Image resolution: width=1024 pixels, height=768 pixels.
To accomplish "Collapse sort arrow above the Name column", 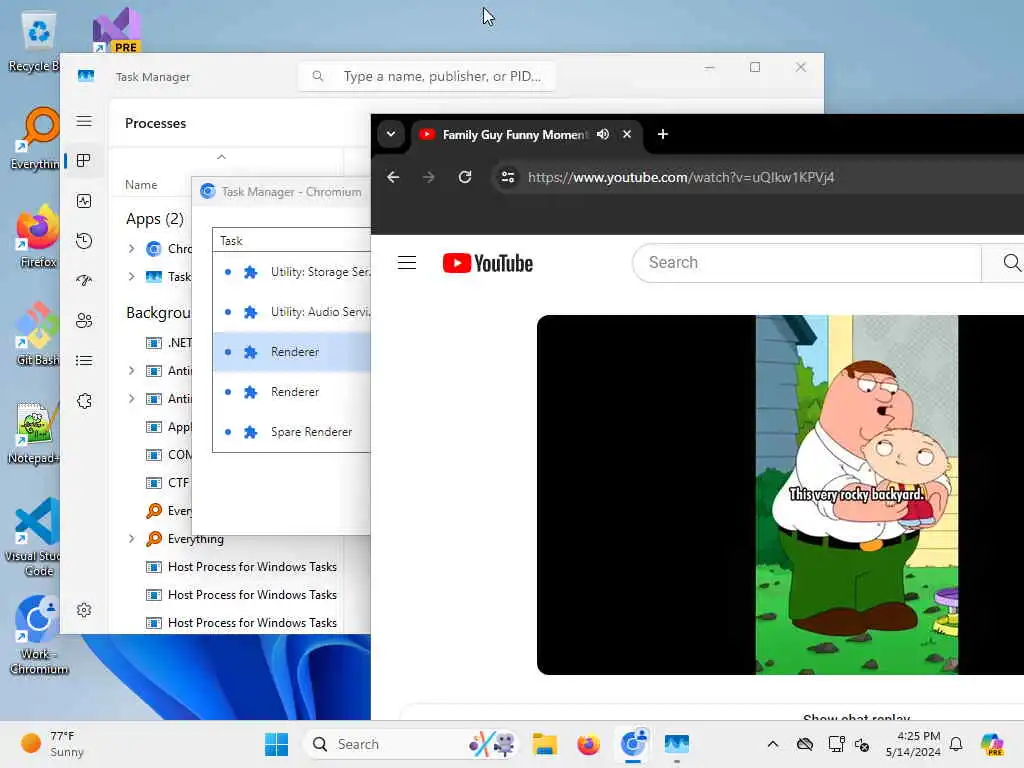I will [221, 157].
